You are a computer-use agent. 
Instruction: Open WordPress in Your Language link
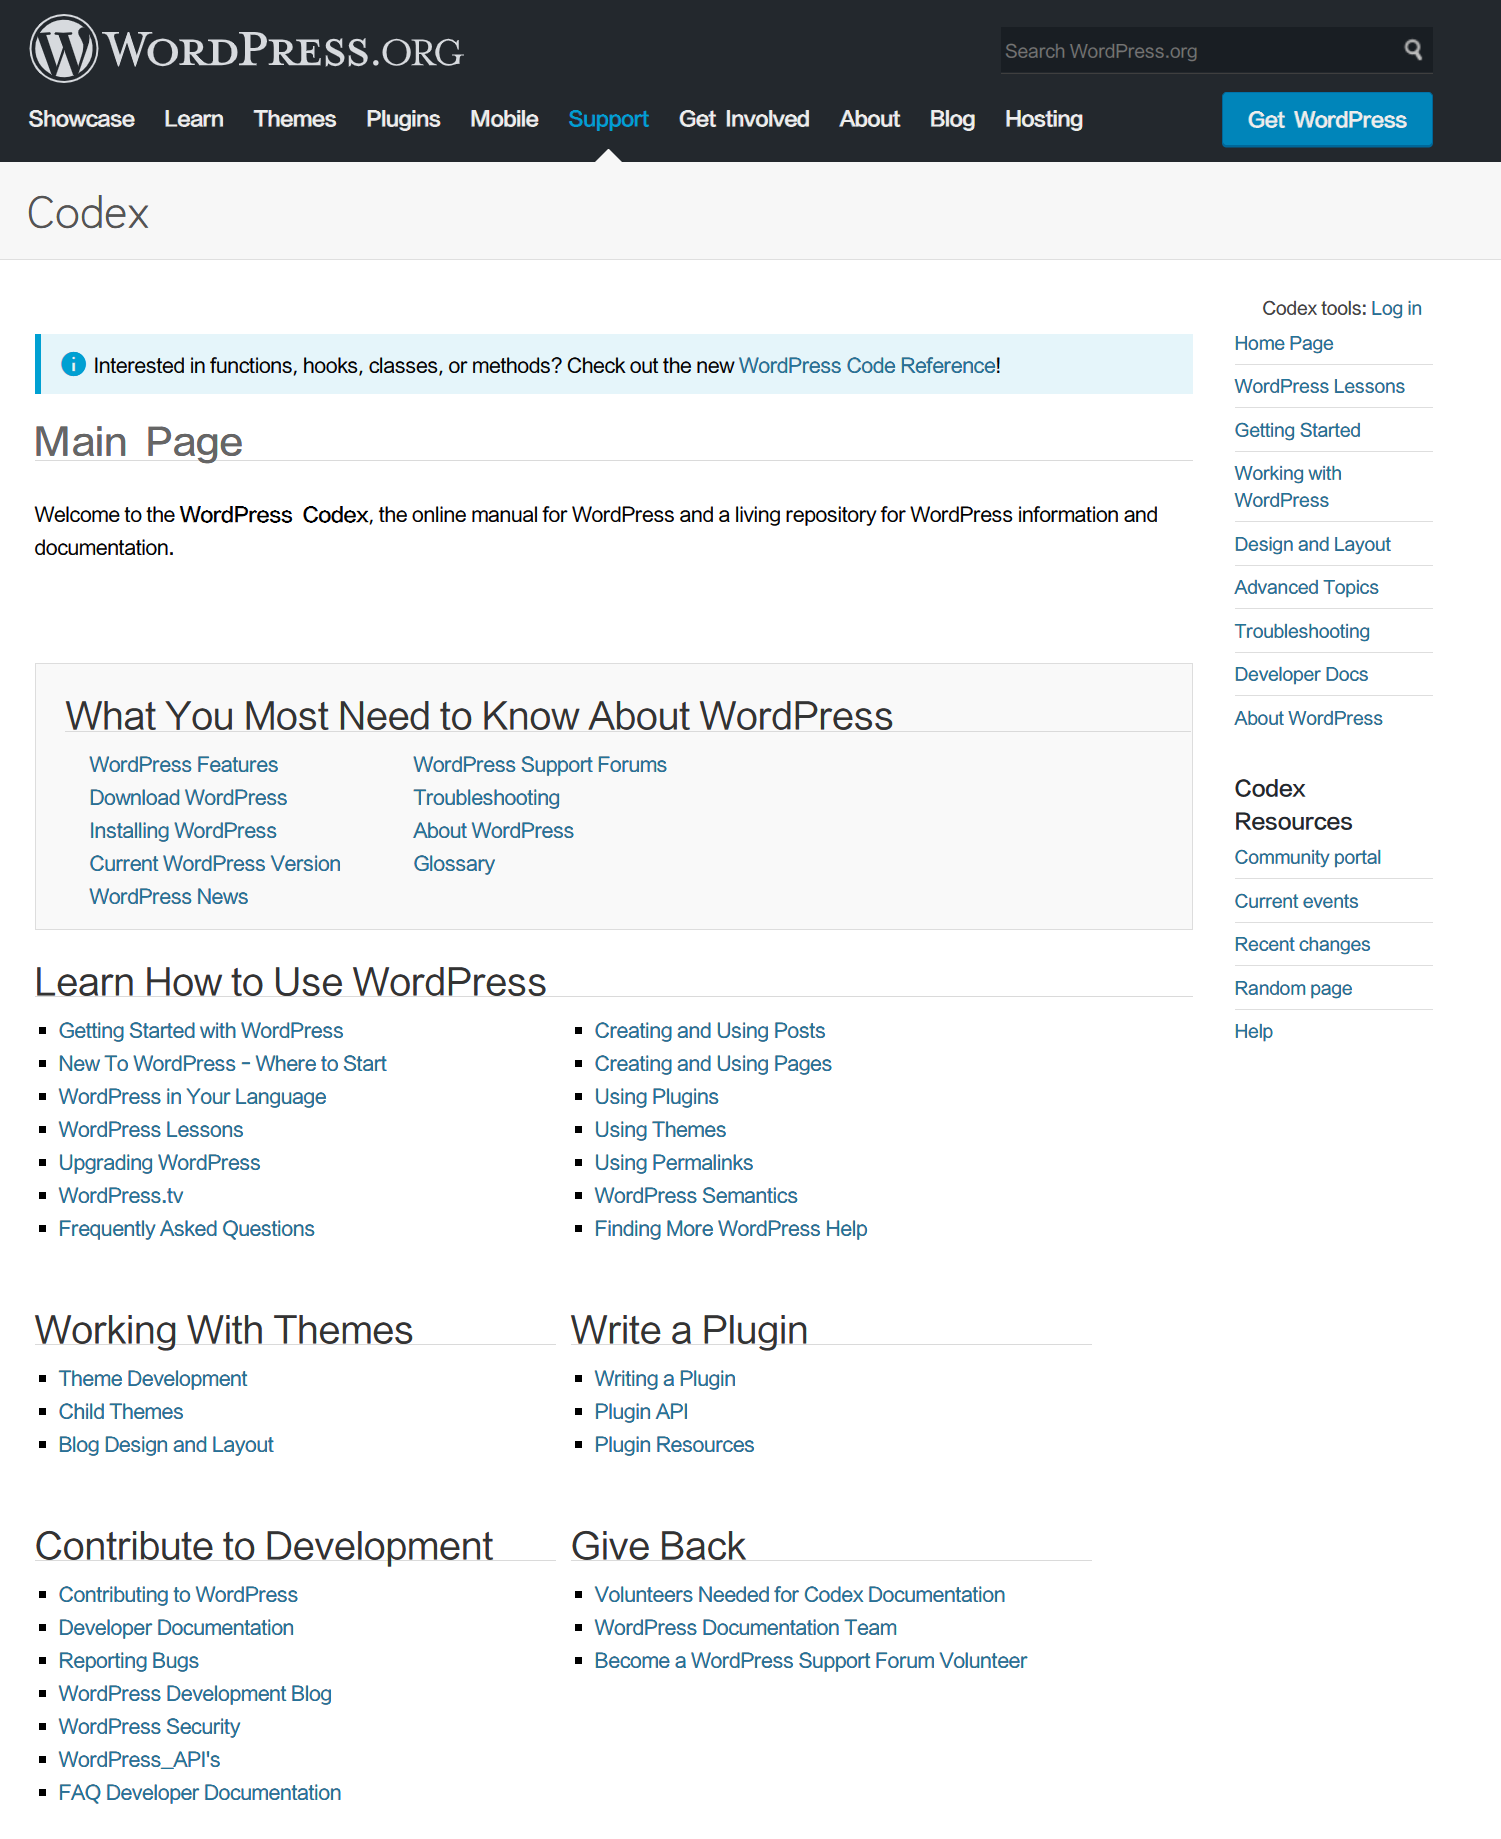click(192, 1097)
